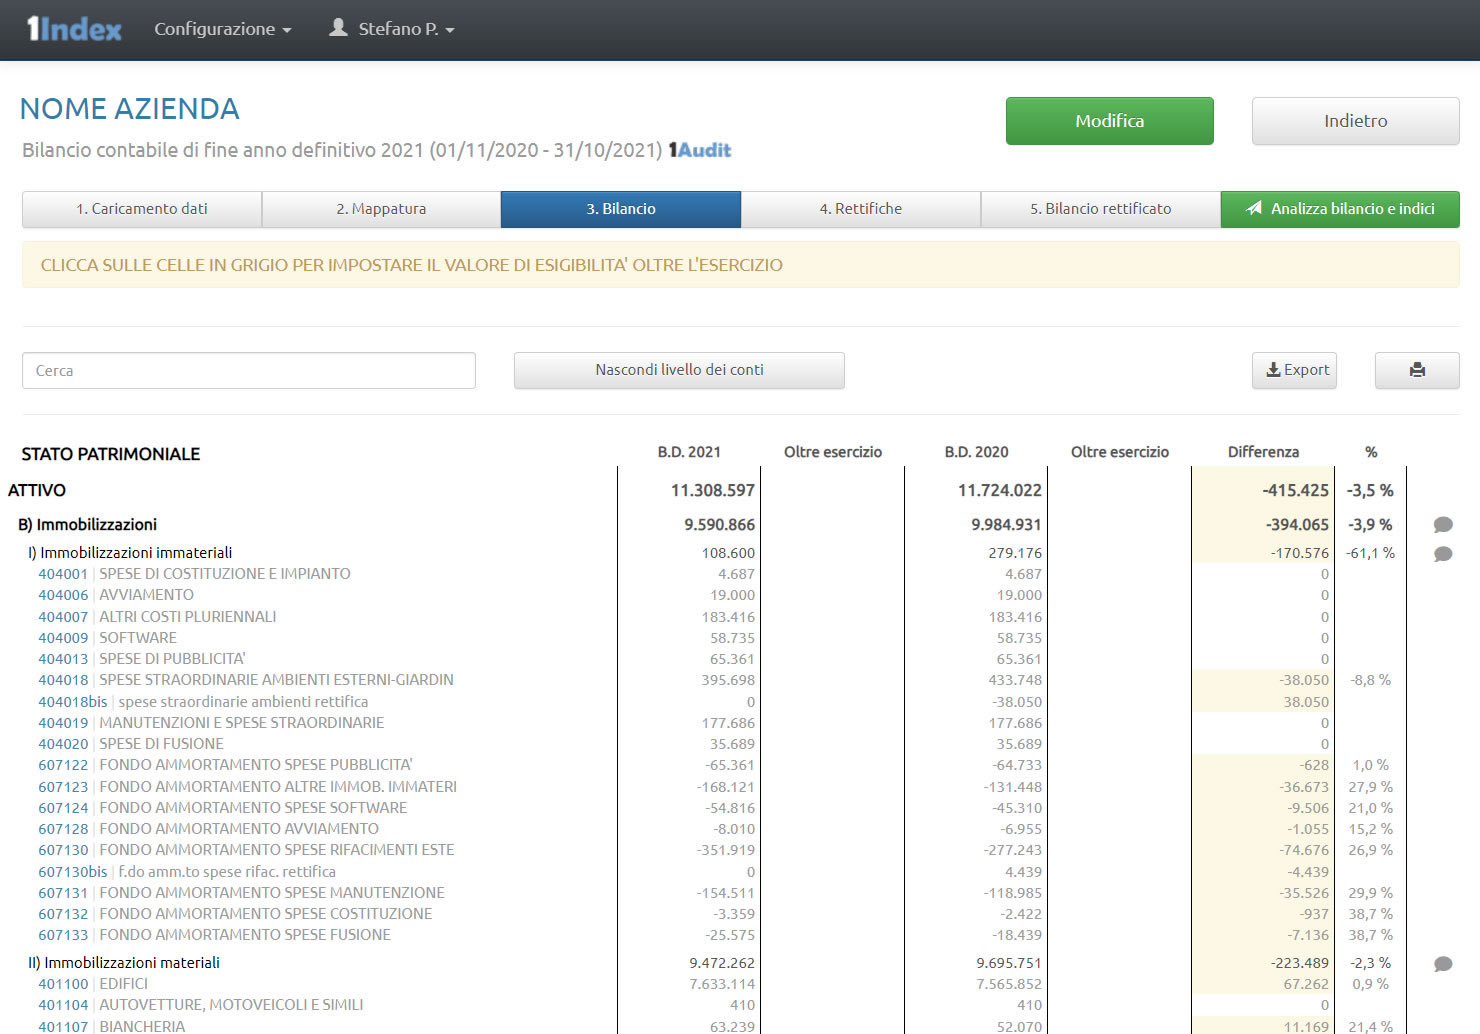Image resolution: width=1480 pixels, height=1034 pixels.
Task: Go to step 1. Caricamento dati
Action: (142, 209)
